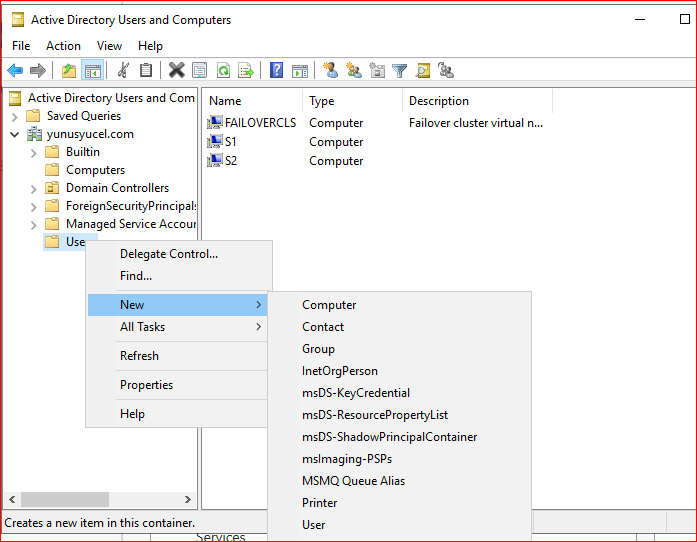
Task: Click the Delete X toolbar icon
Action: [x=176, y=70]
